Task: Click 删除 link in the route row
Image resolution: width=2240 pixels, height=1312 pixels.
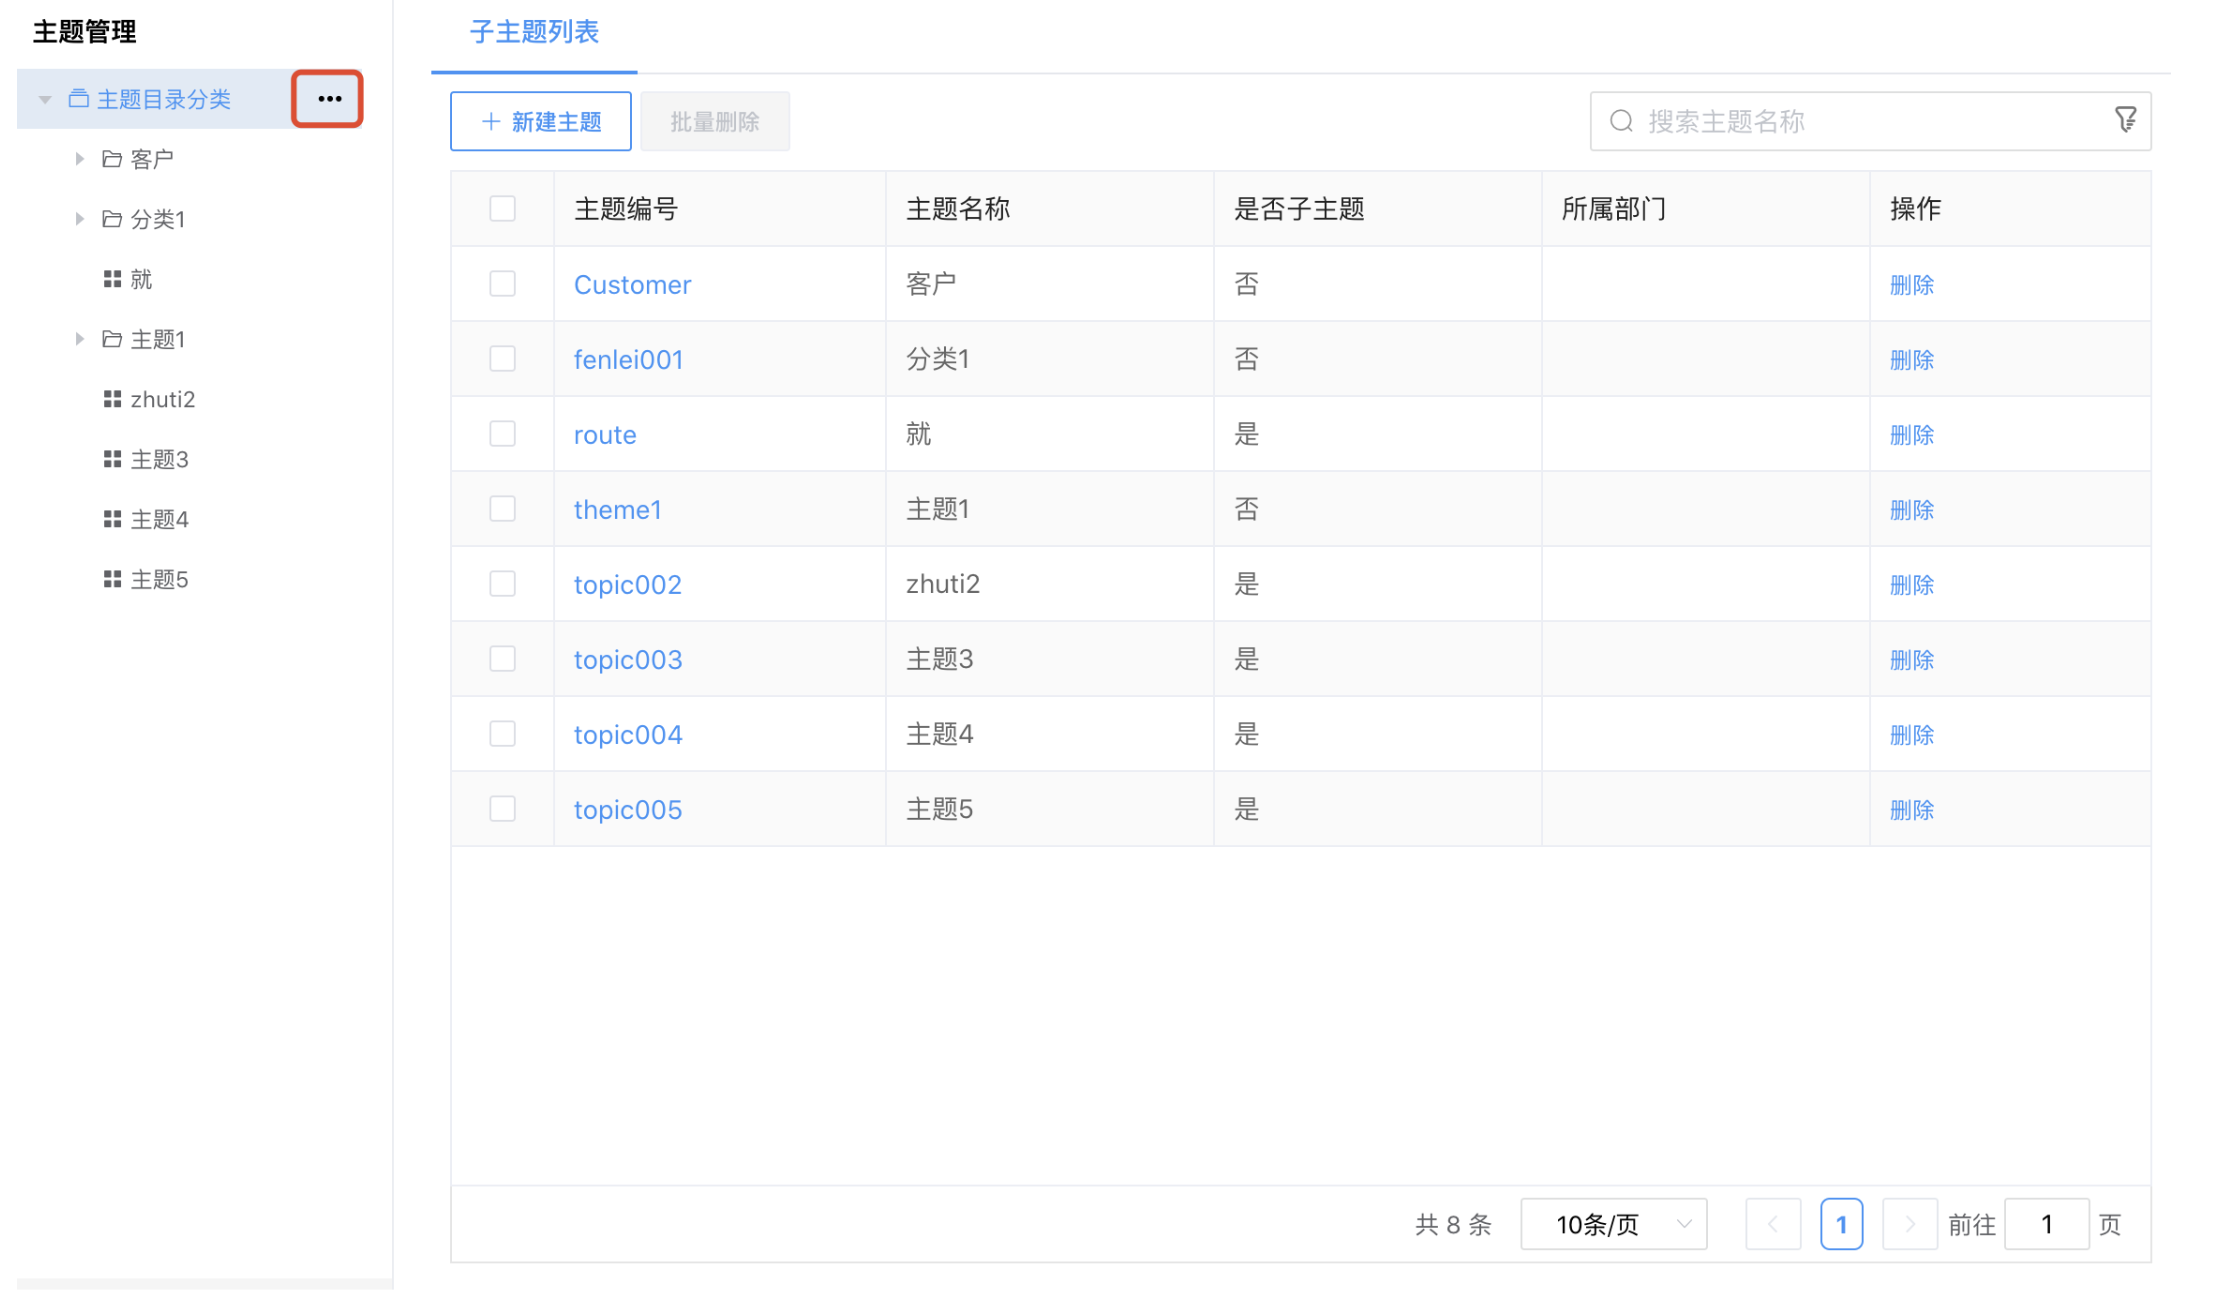Action: (1911, 434)
